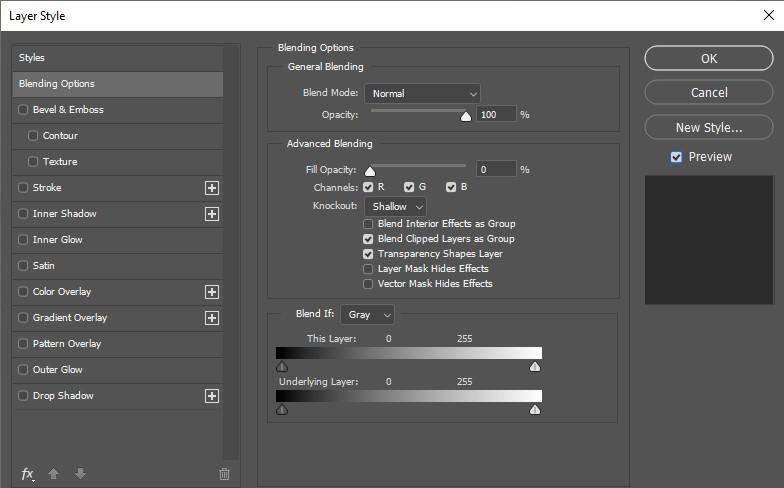This screenshot has height=488, width=784.
Task: Click the delete effect trash icon
Action: [x=224, y=474]
